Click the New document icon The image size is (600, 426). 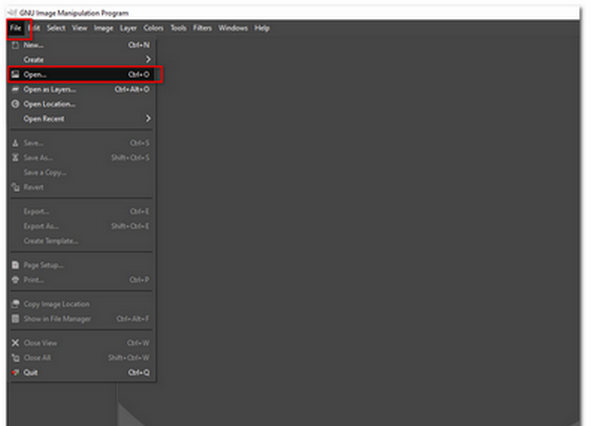(x=15, y=45)
